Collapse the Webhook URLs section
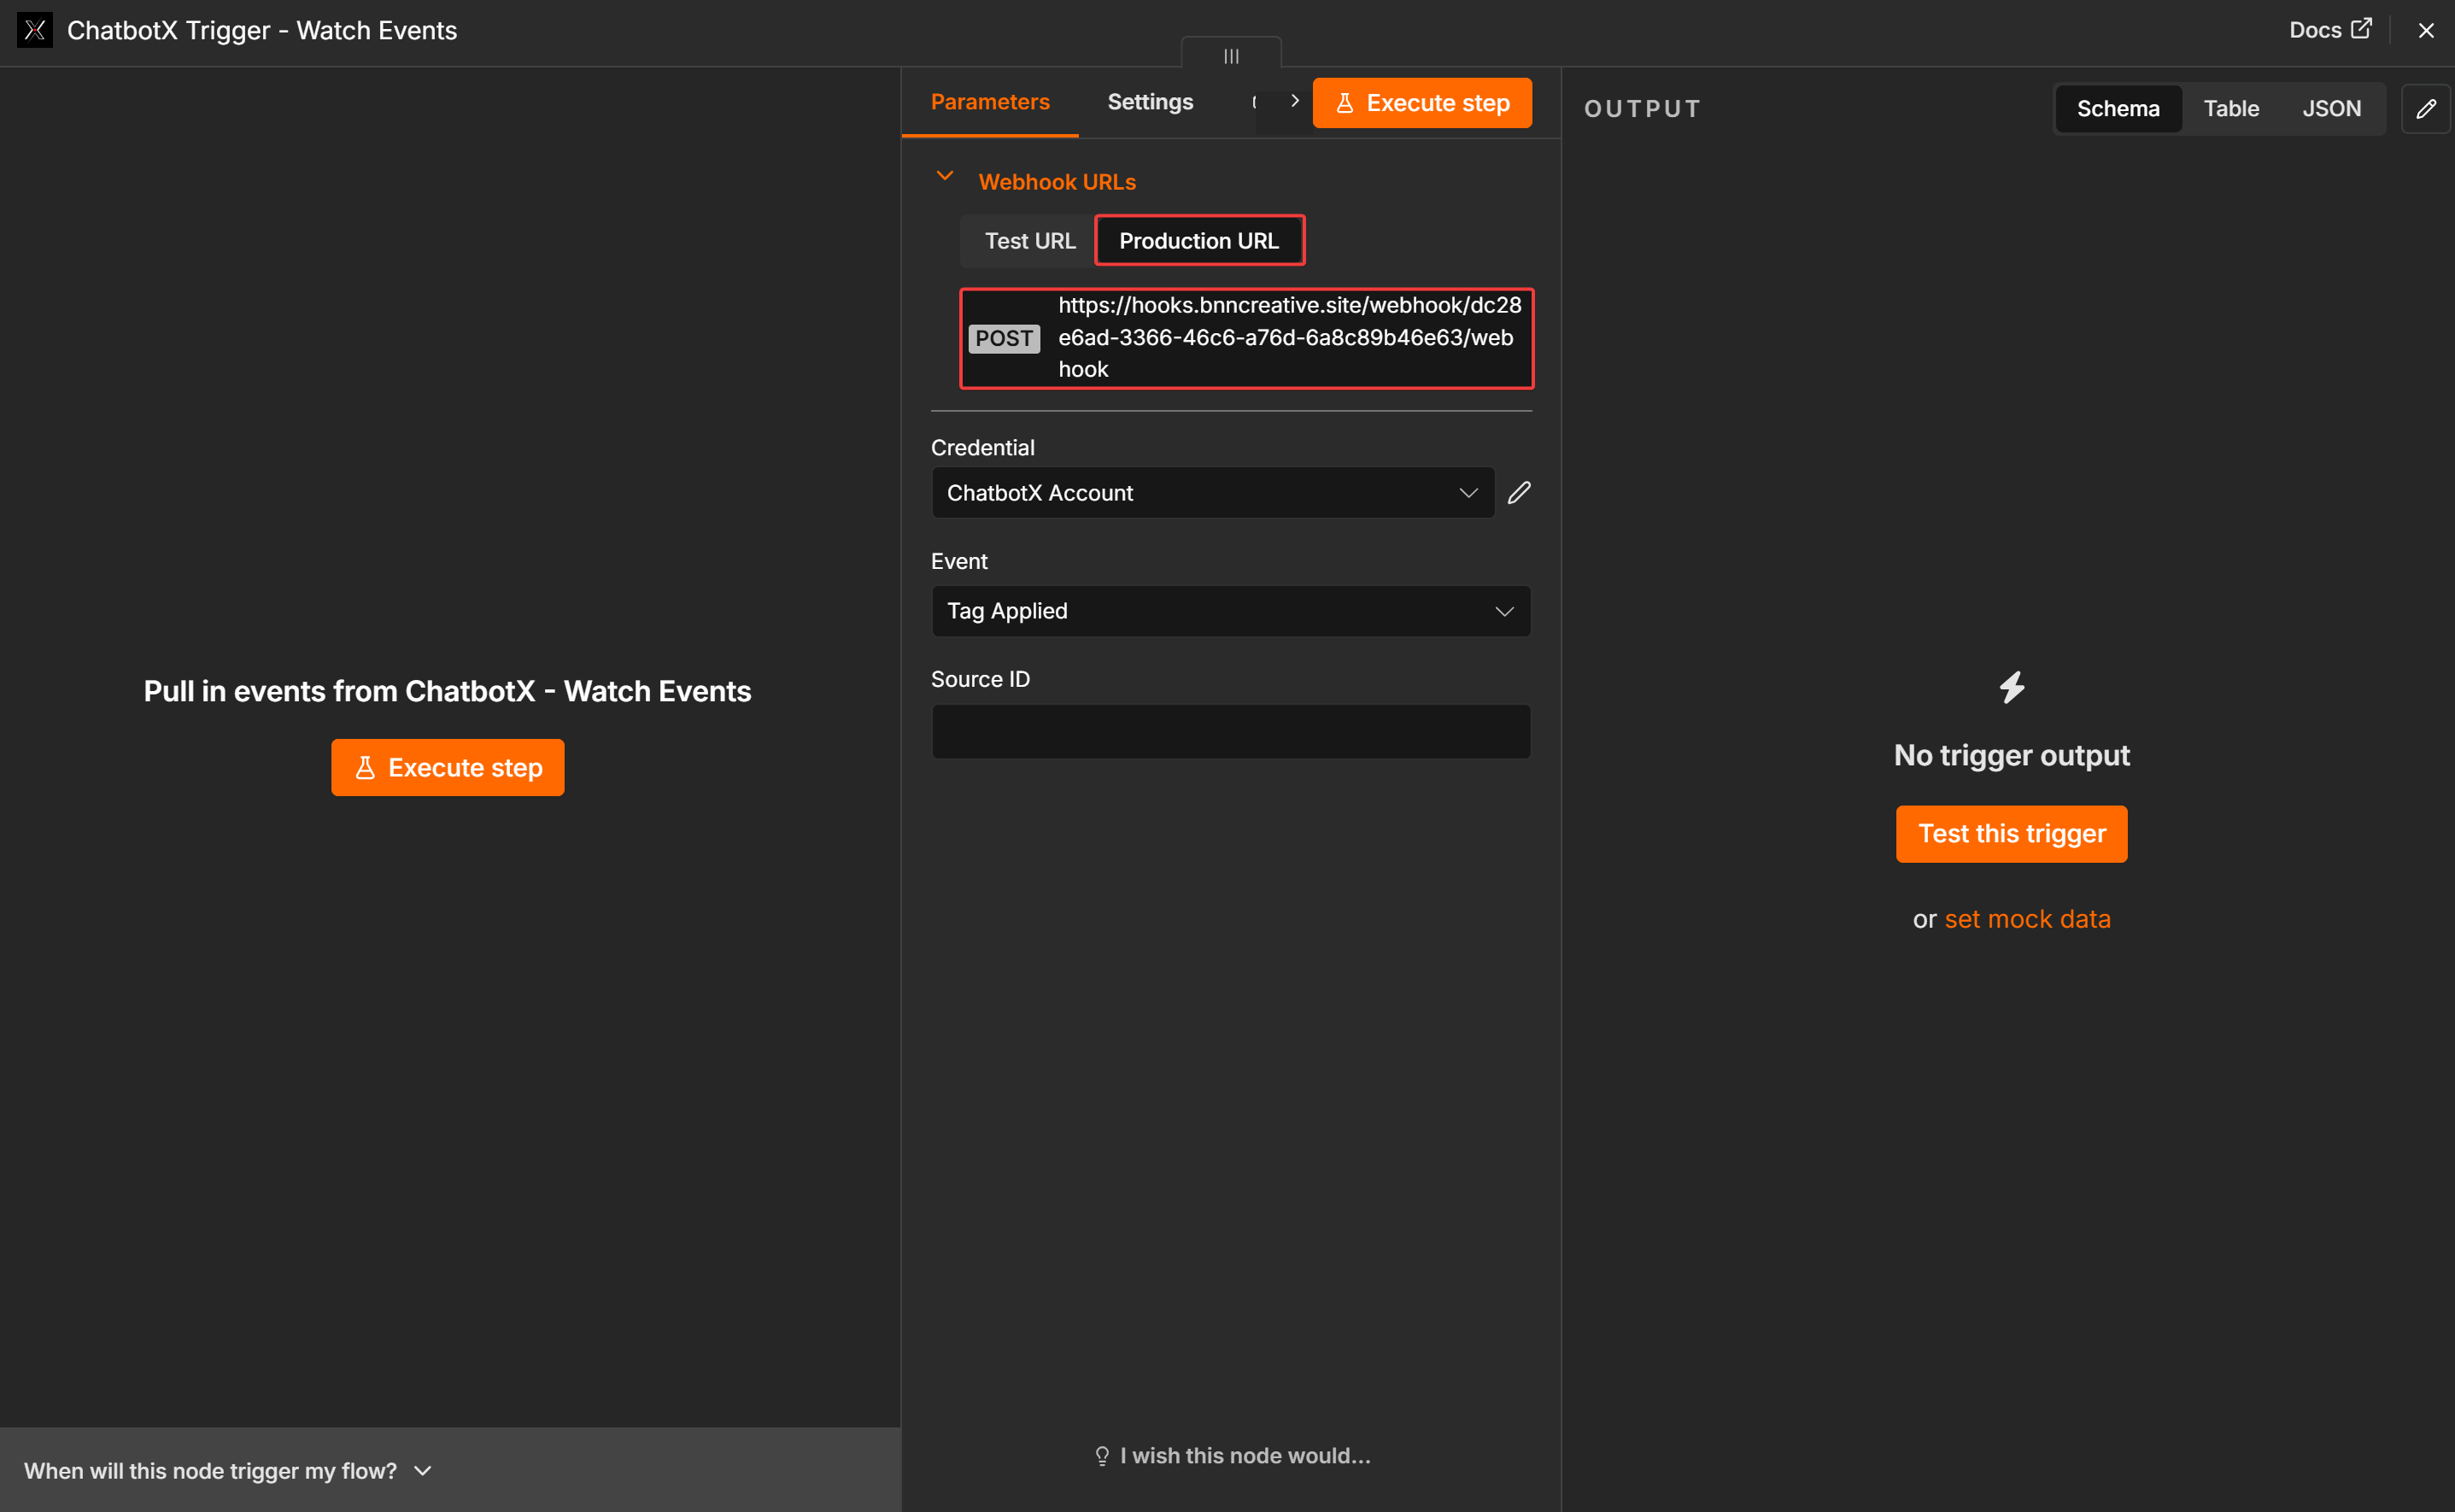 (944, 176)
